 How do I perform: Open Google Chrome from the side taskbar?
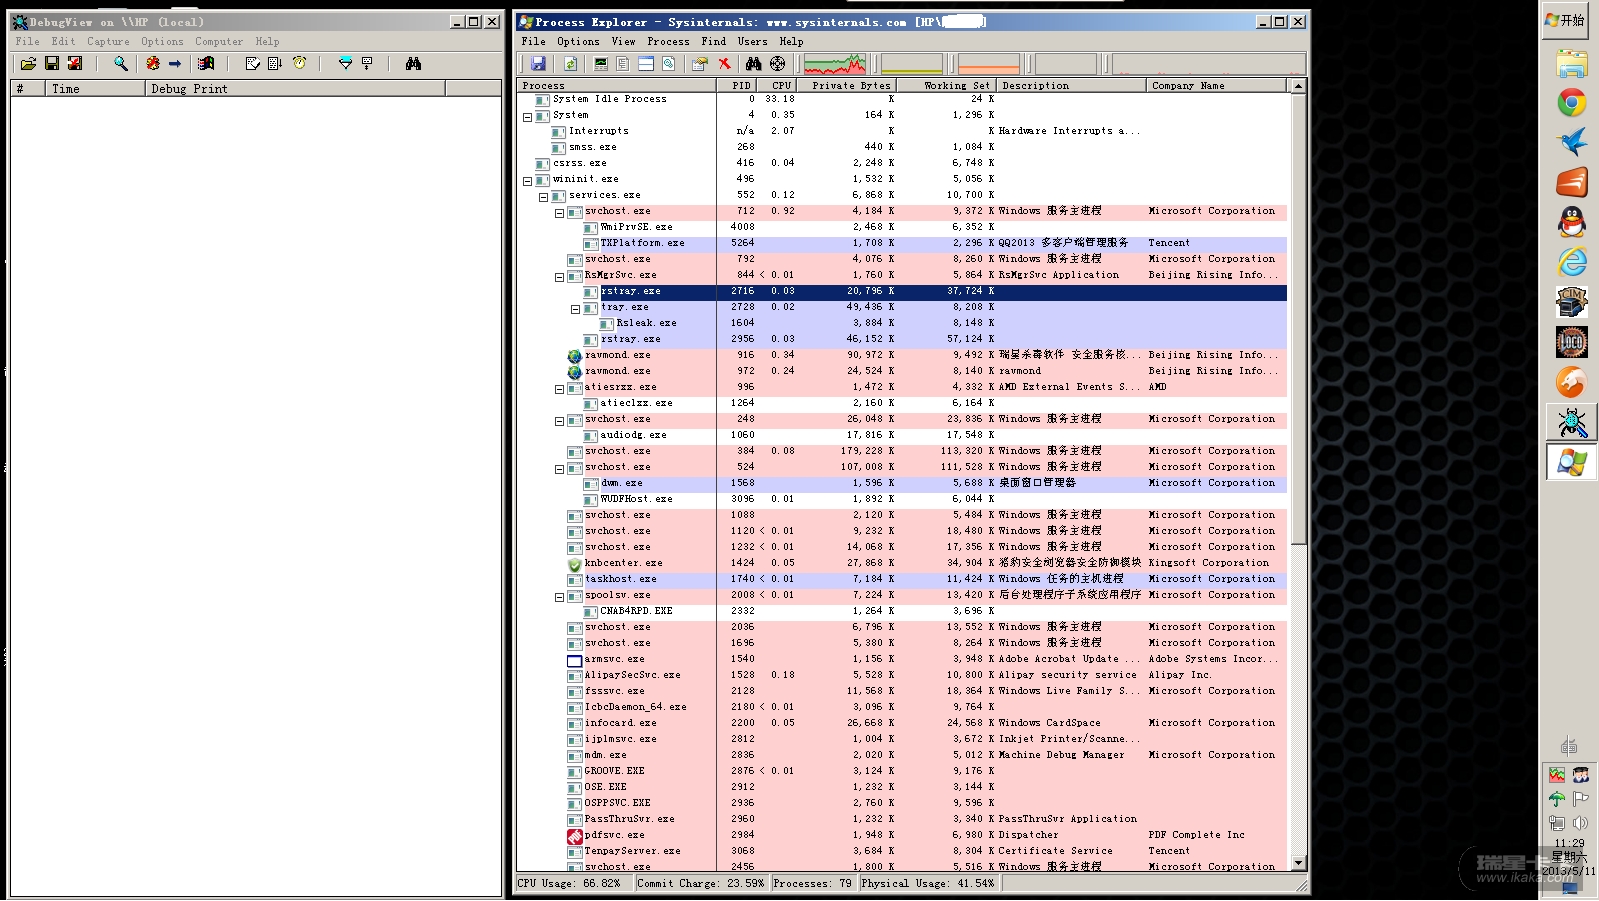point(1571,102)
